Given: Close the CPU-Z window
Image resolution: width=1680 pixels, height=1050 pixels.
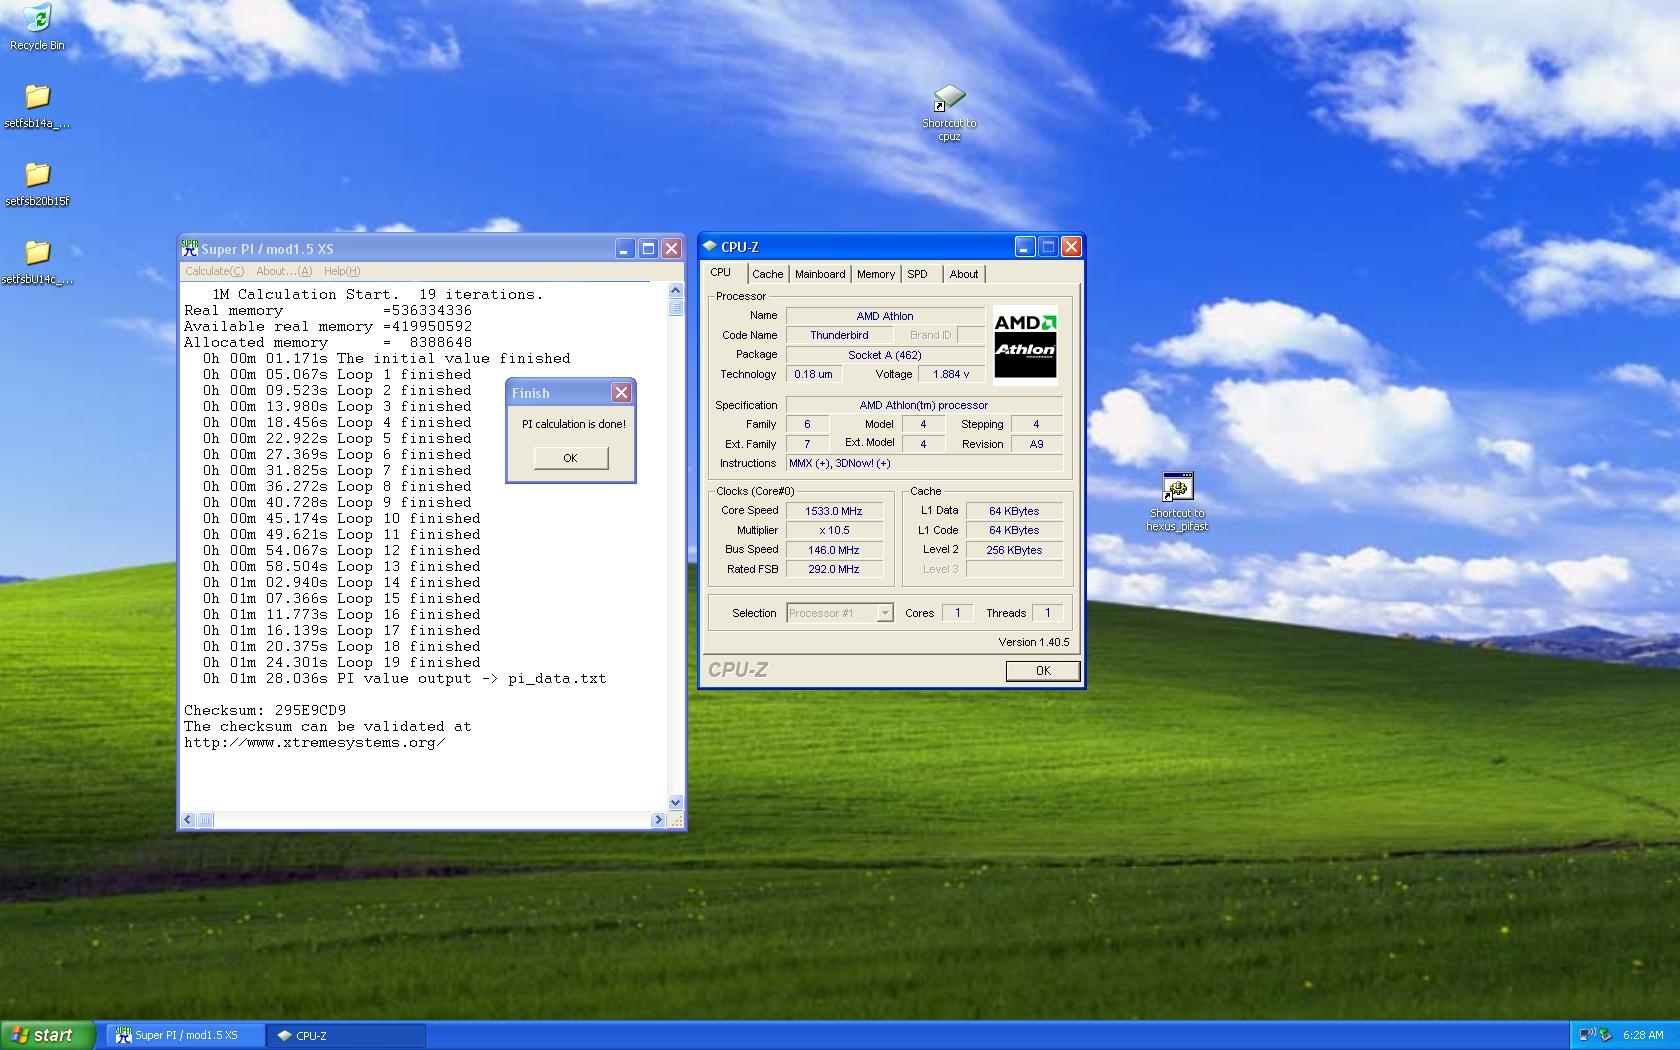Looking at the screenshot, I should [x=1071, y=246].
